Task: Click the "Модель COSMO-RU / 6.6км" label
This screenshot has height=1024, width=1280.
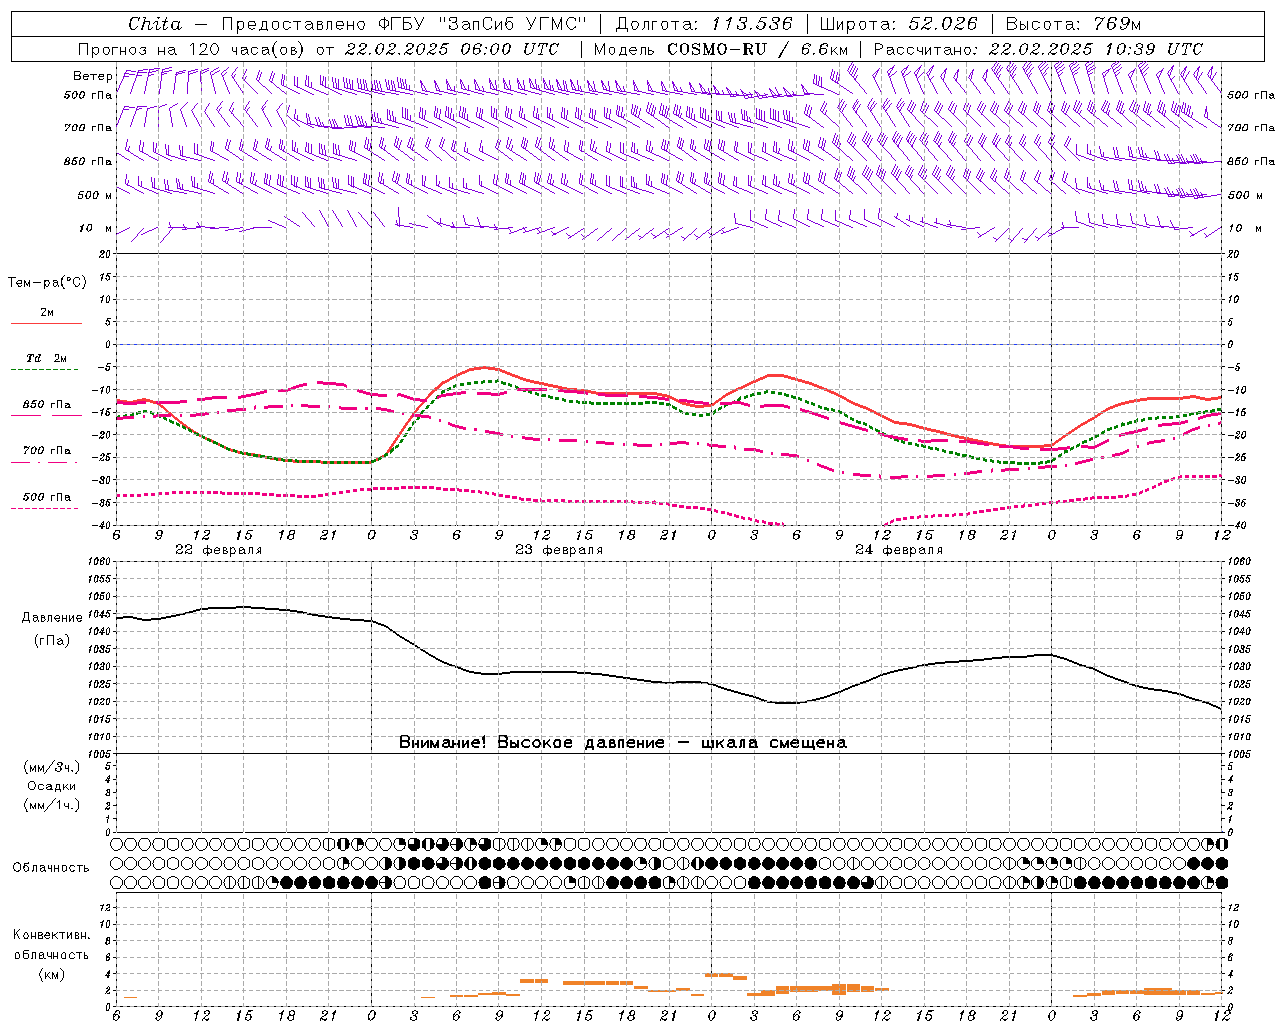Action: (721, 49)
